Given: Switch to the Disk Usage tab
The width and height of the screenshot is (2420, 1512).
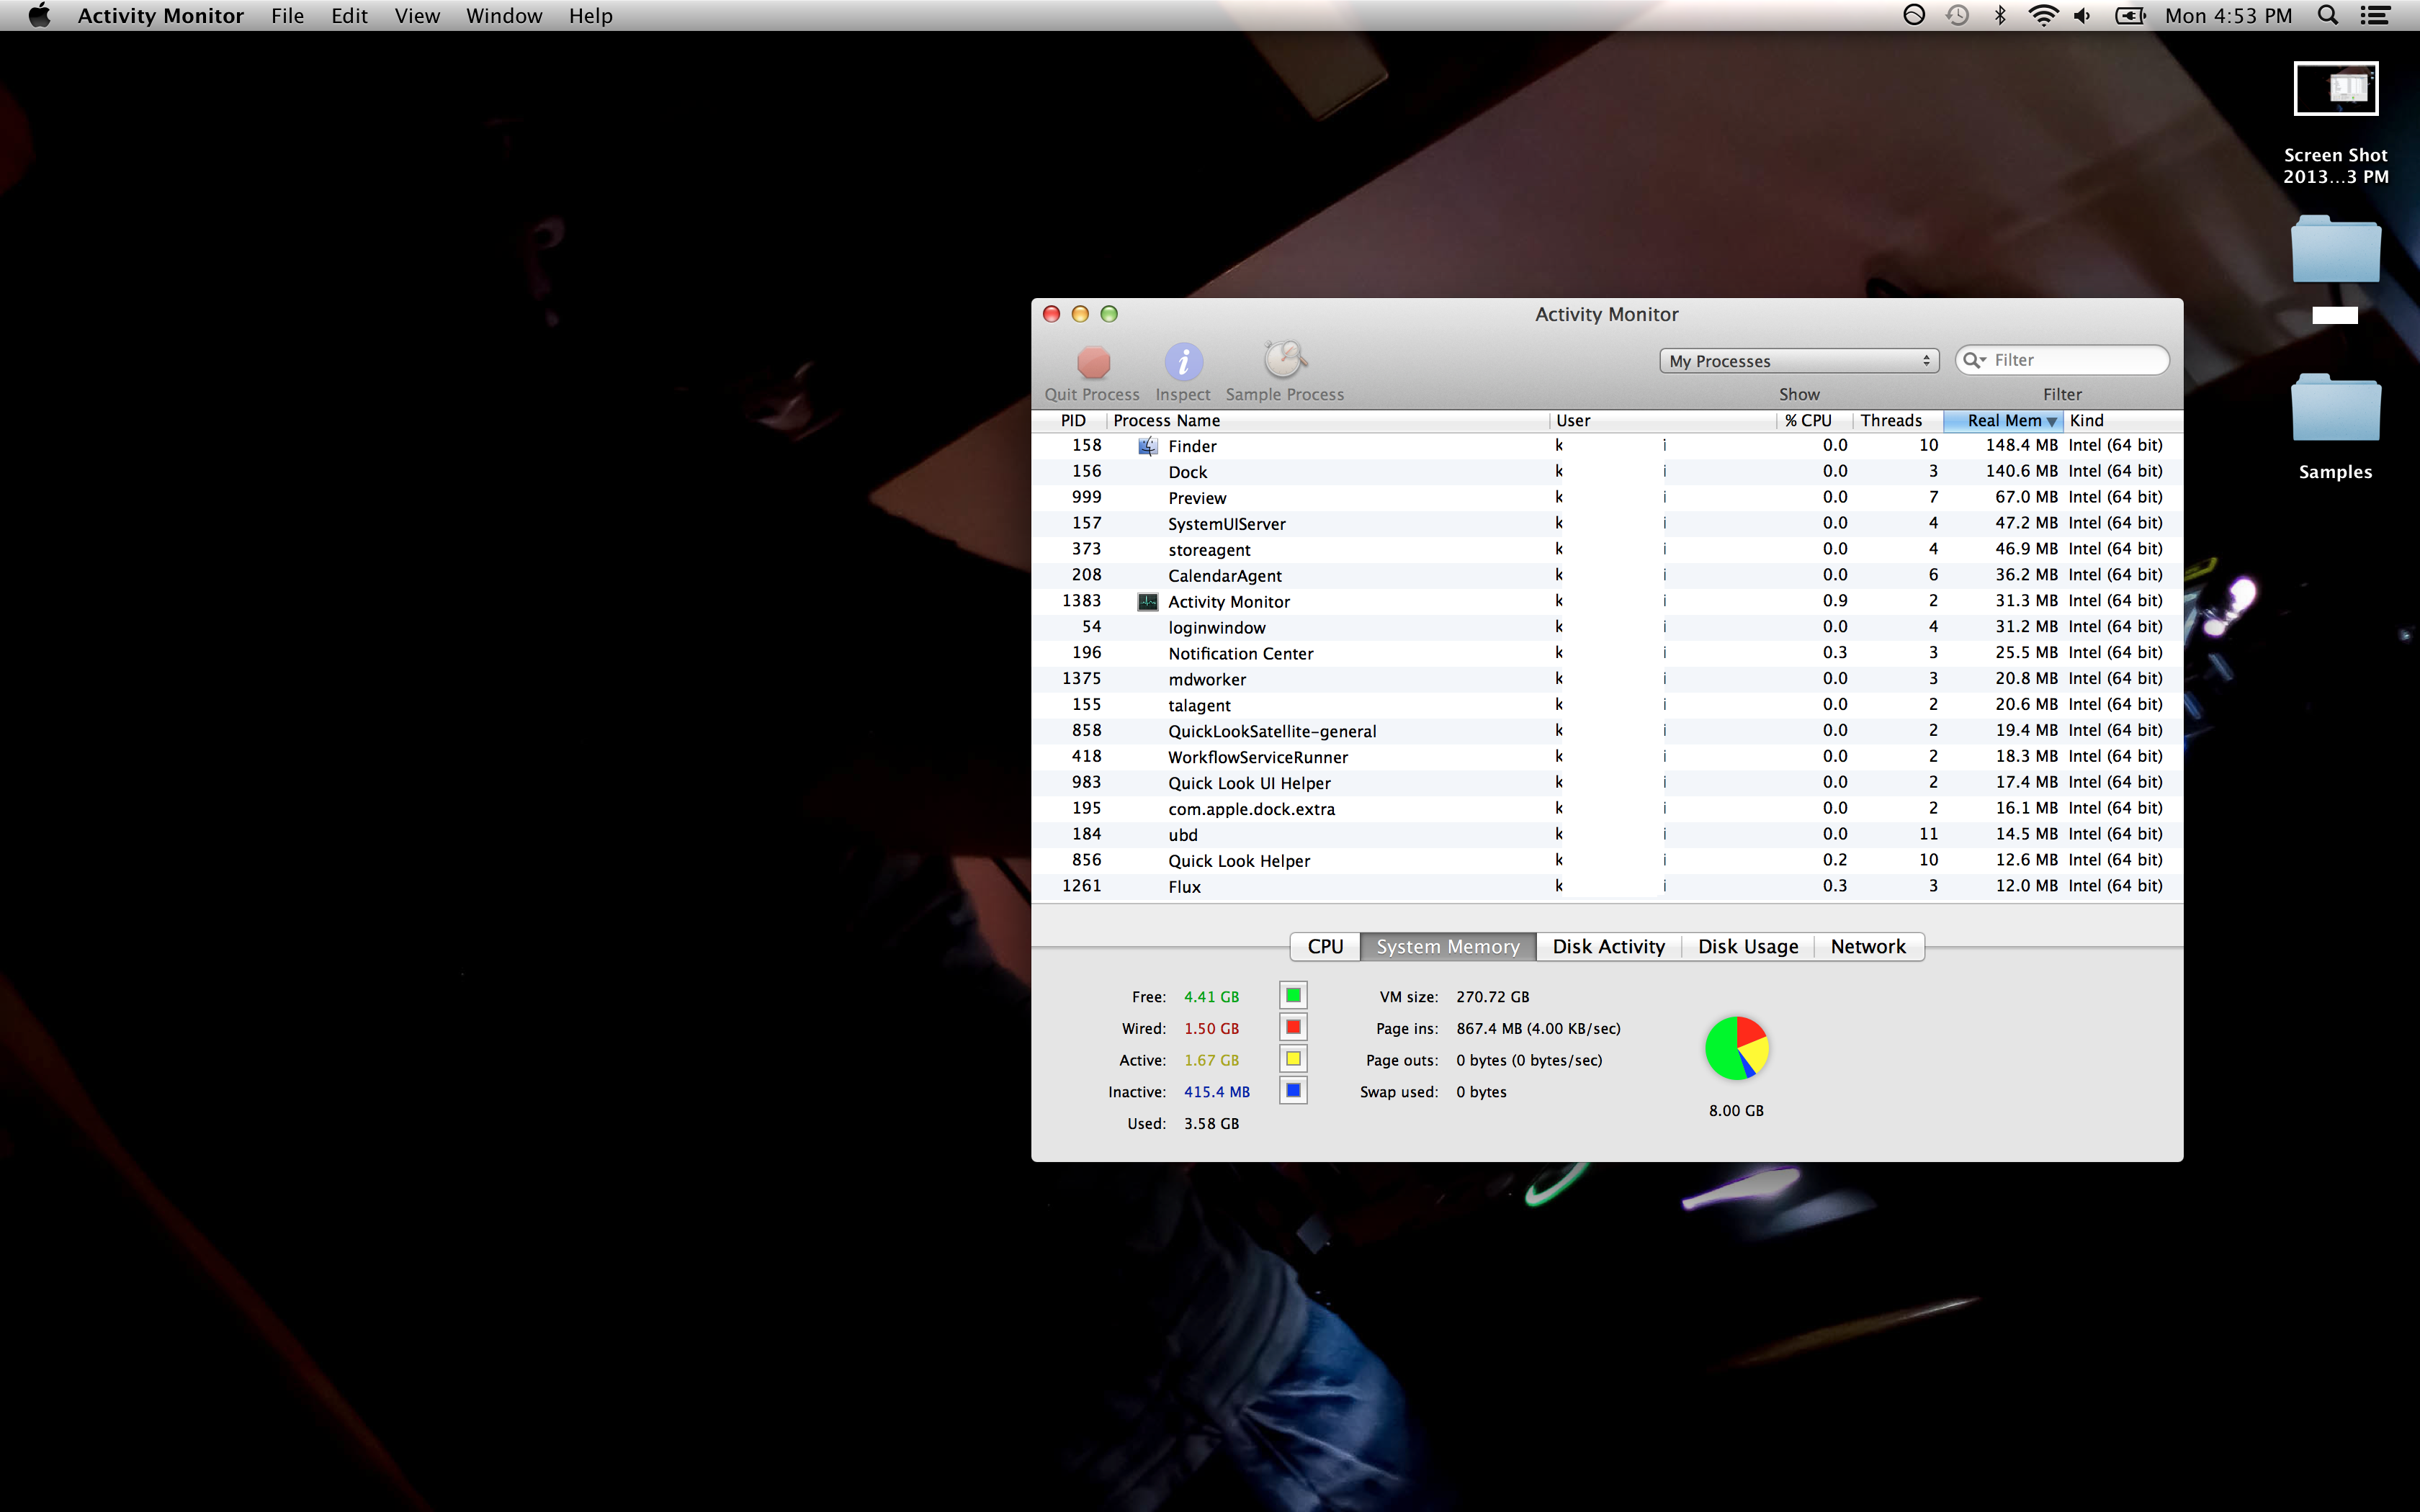Looking at the screenshot, I should tap(1748, 946).
